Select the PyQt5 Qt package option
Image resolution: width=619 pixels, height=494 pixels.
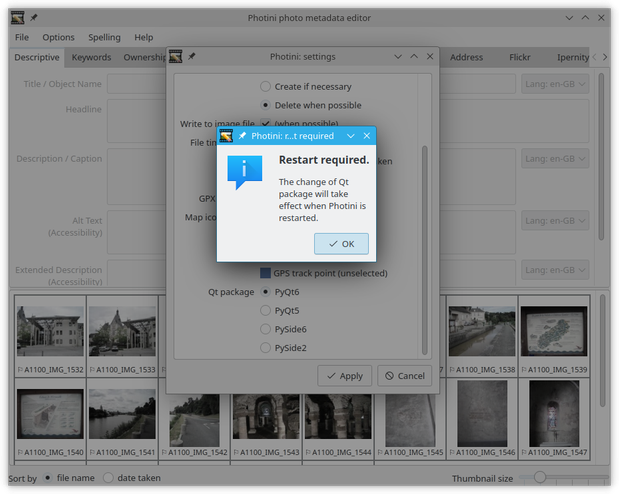[x=265, y=310]
